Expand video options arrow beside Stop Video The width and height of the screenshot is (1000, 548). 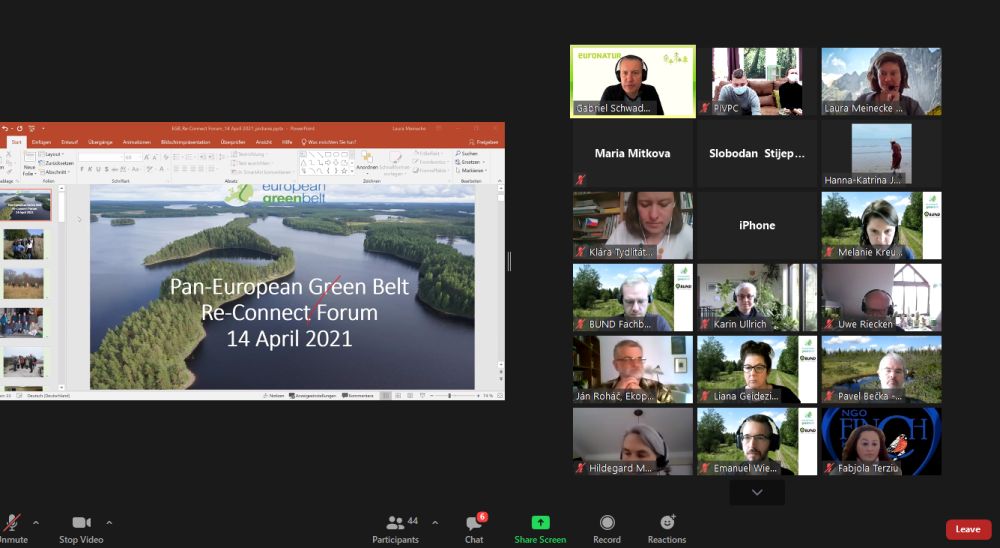[109, 522]
